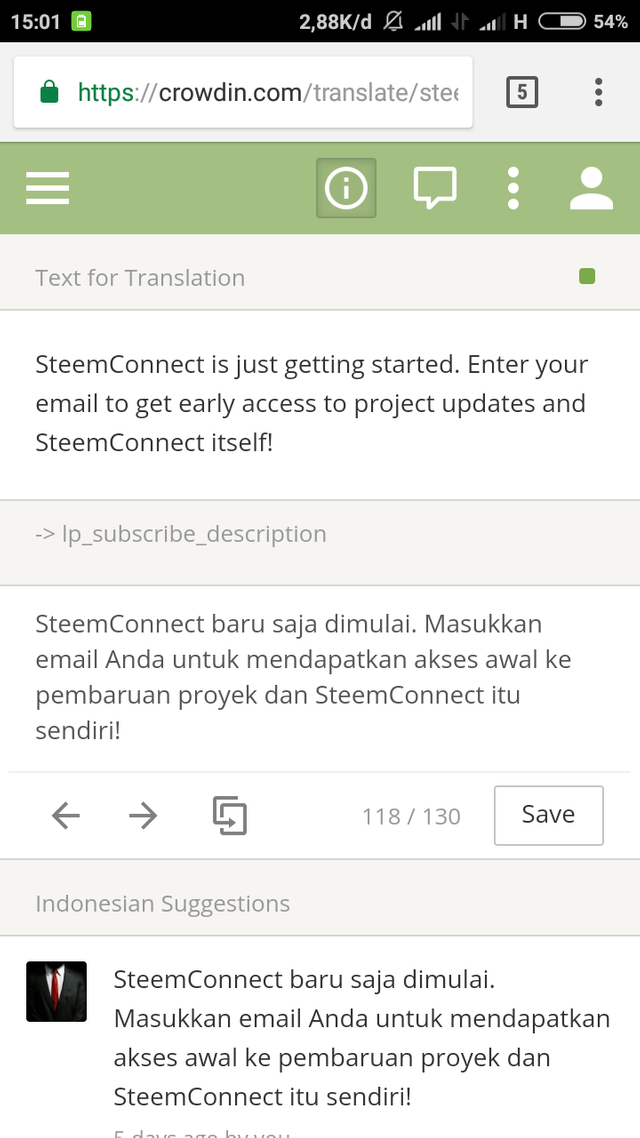Viewport: 640px width, 1138px height.
Task: Click the 118 / 130 string counter
Action: click(x=411, y=816)
